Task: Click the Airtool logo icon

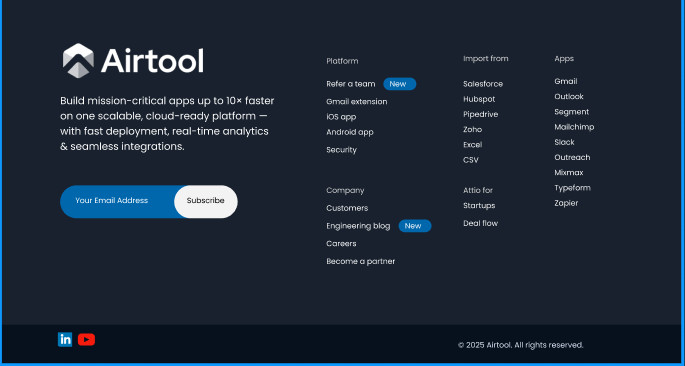Action: pyautogui.click(x=78, y=61)
